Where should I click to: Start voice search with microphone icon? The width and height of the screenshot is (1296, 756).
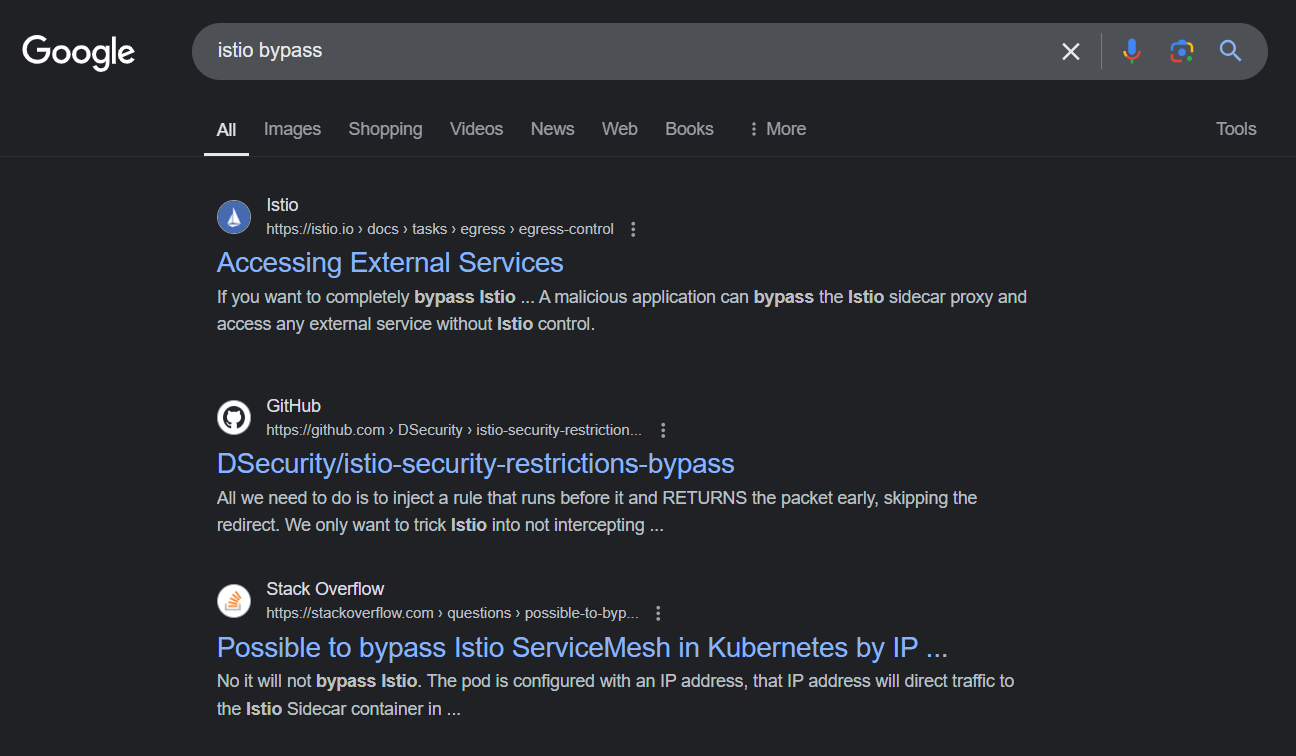tap(1131, 51)
